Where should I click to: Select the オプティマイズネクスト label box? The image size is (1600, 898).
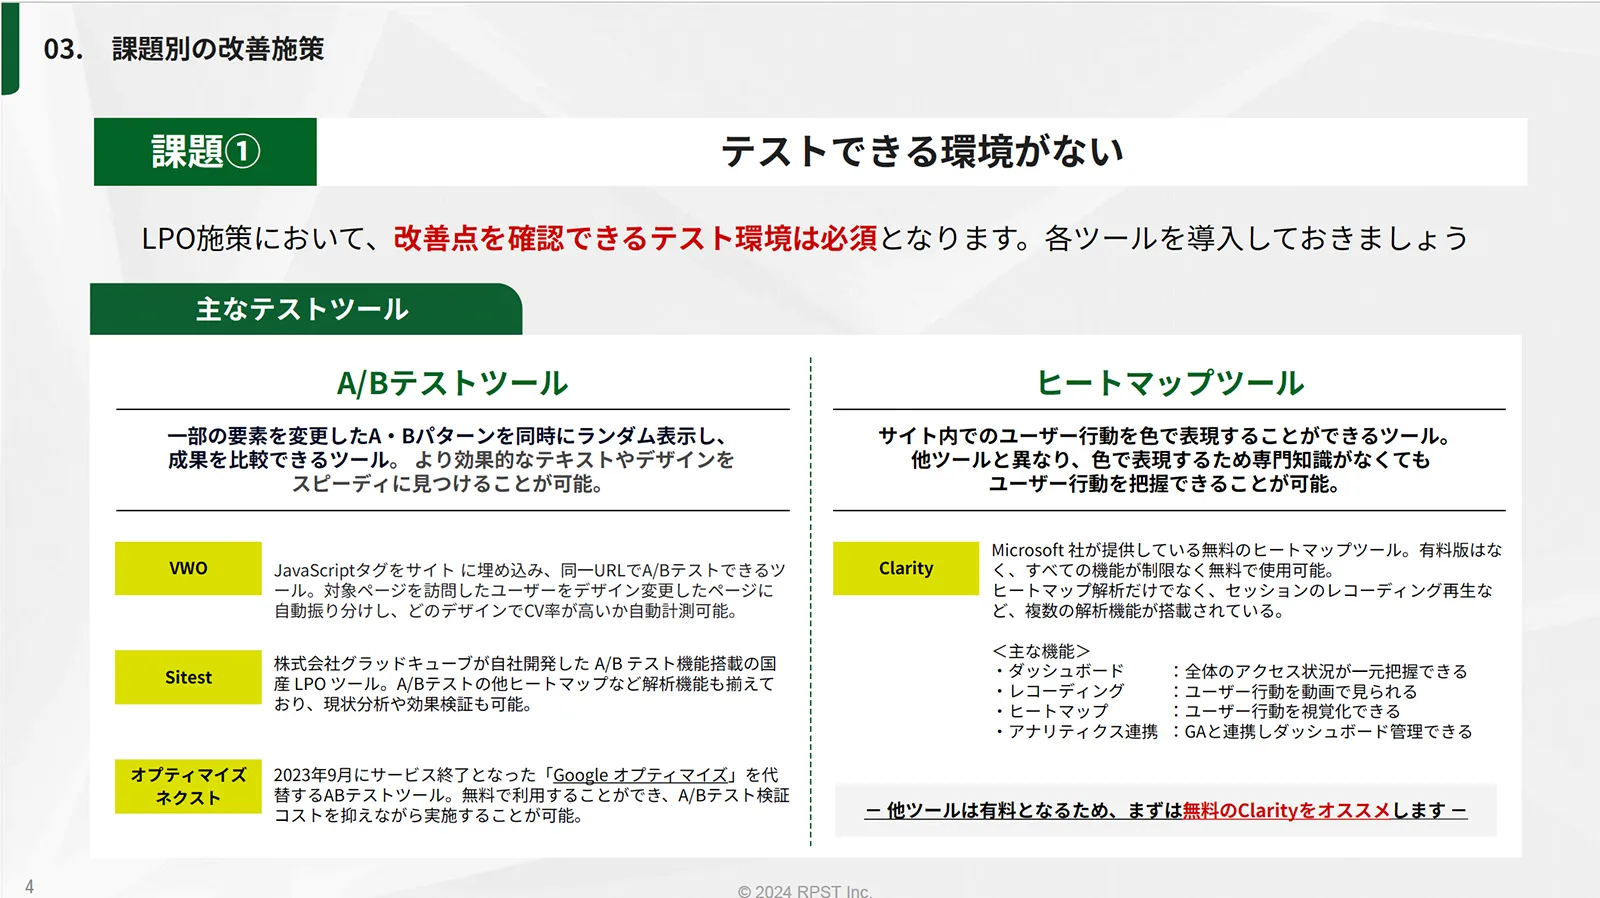tap(188, 786)
